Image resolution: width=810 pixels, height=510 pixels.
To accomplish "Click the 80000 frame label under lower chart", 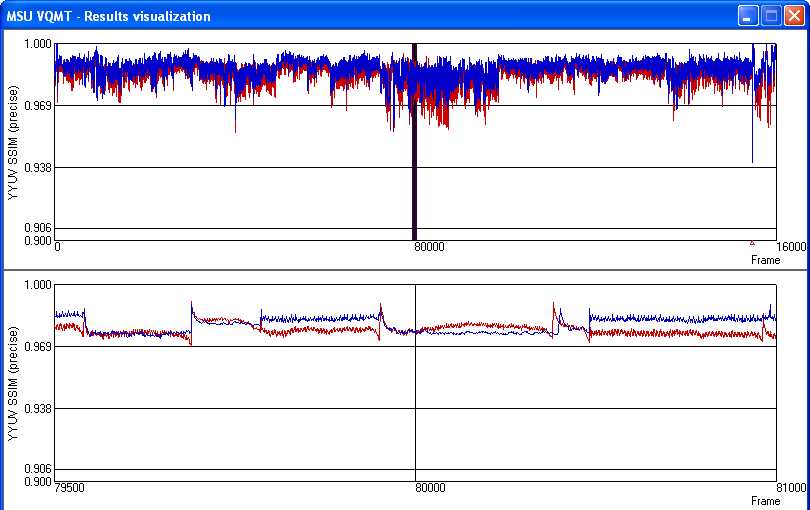I will coord(430,488).
